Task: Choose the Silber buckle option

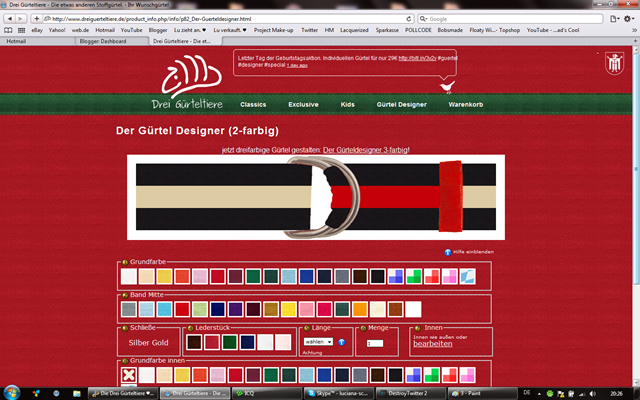Action: point(138,343)
